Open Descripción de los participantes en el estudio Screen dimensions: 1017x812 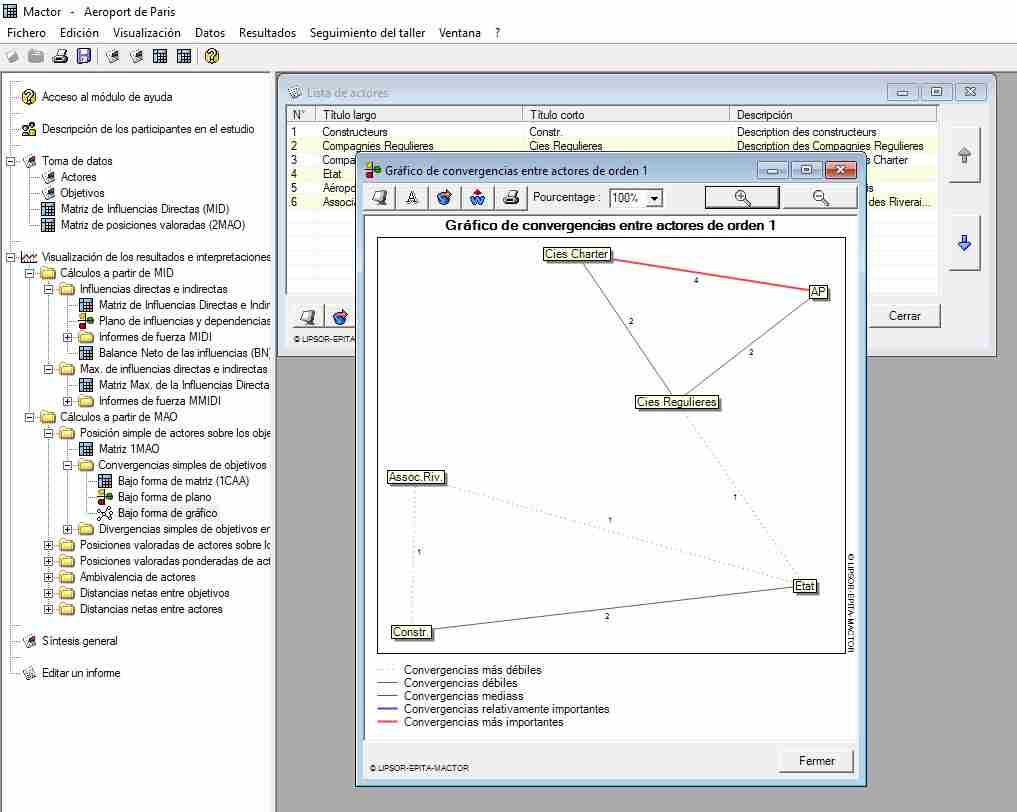(x=148, y=129)
